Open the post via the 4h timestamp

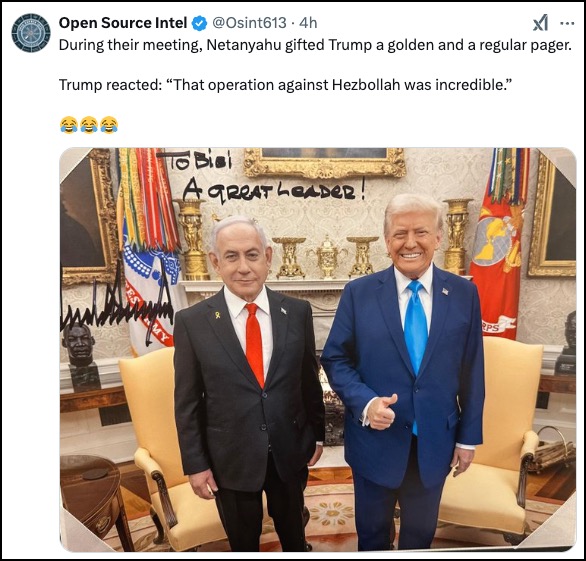[308, 23]
